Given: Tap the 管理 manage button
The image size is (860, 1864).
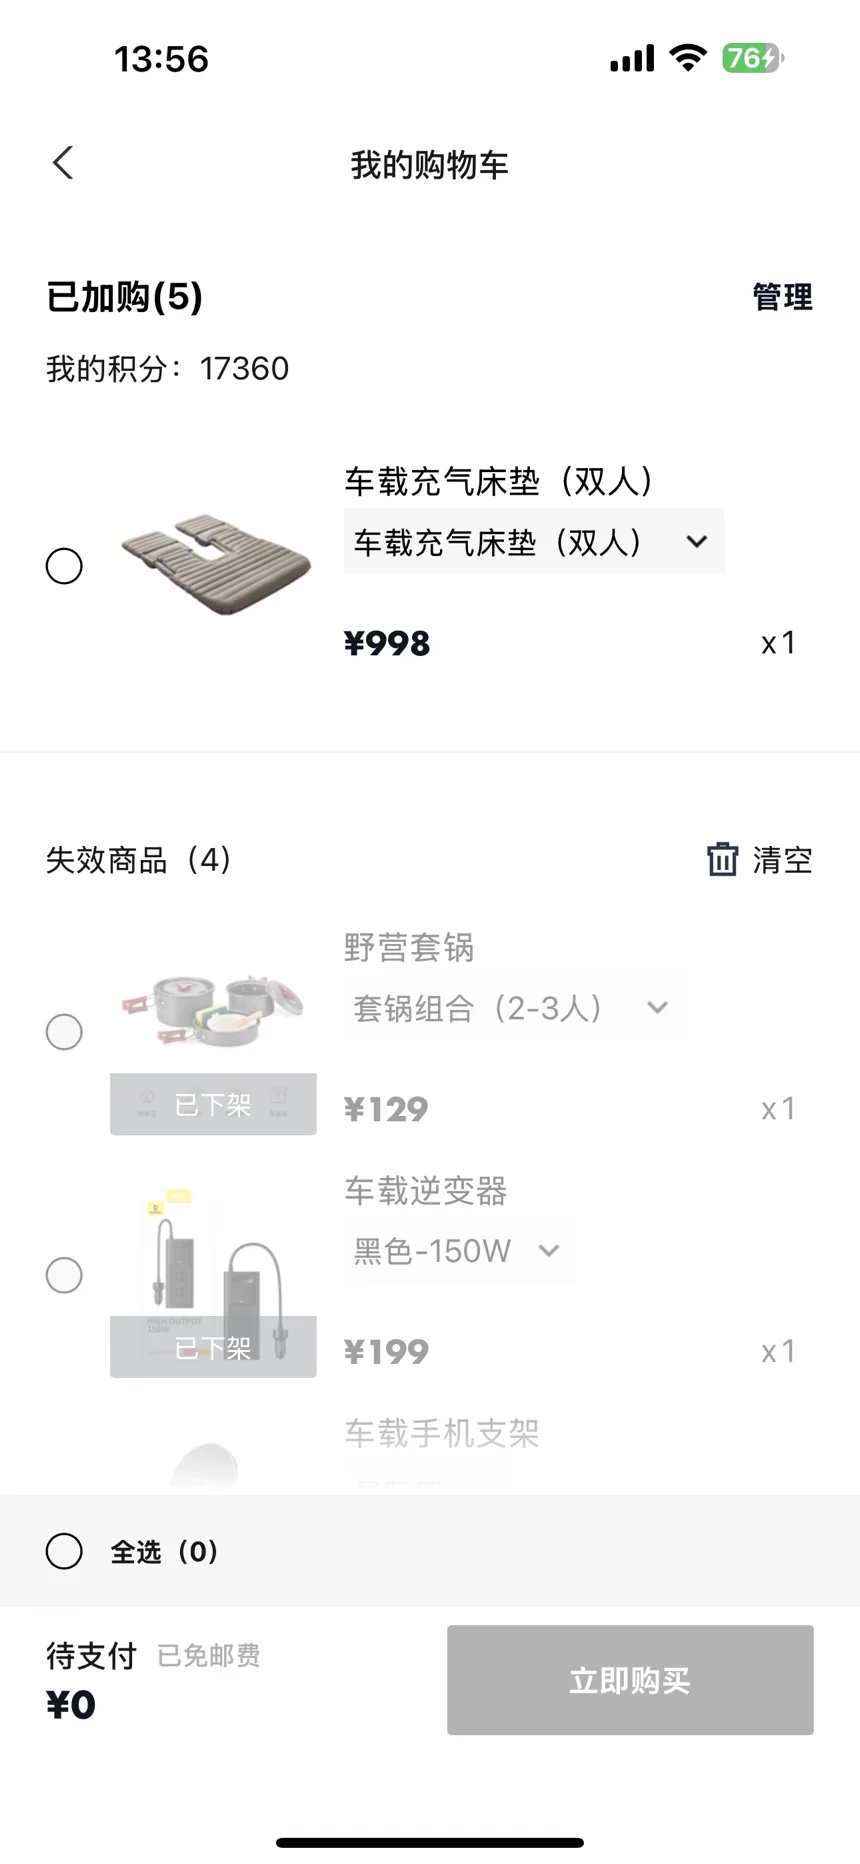Looking at the screenshot, I should [782, 297].
